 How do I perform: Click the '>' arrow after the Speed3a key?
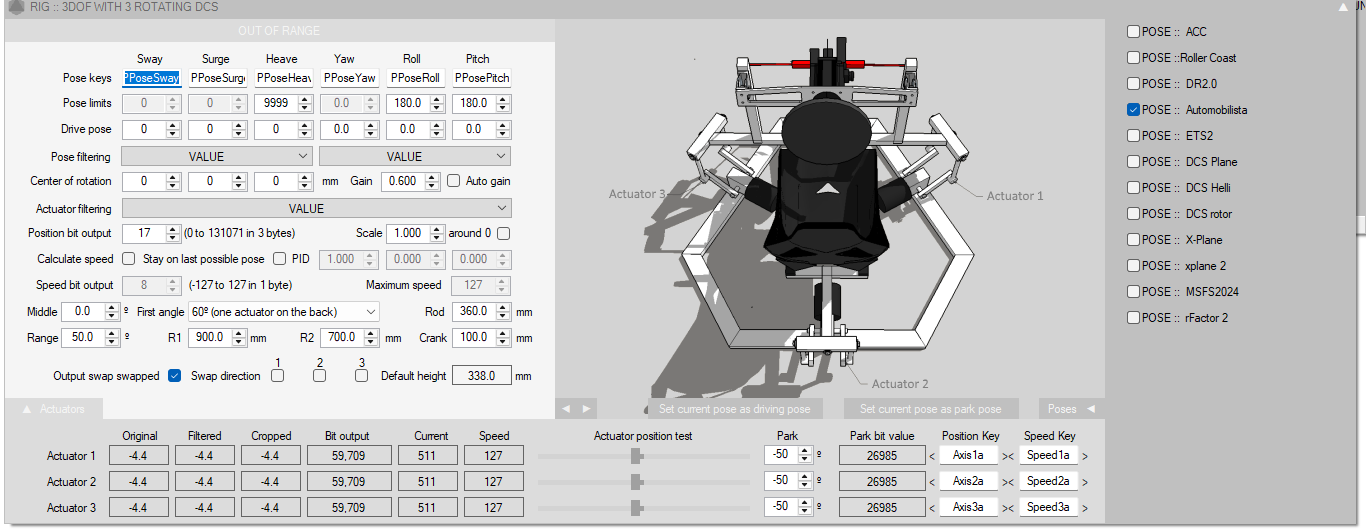coord(1085,508)
